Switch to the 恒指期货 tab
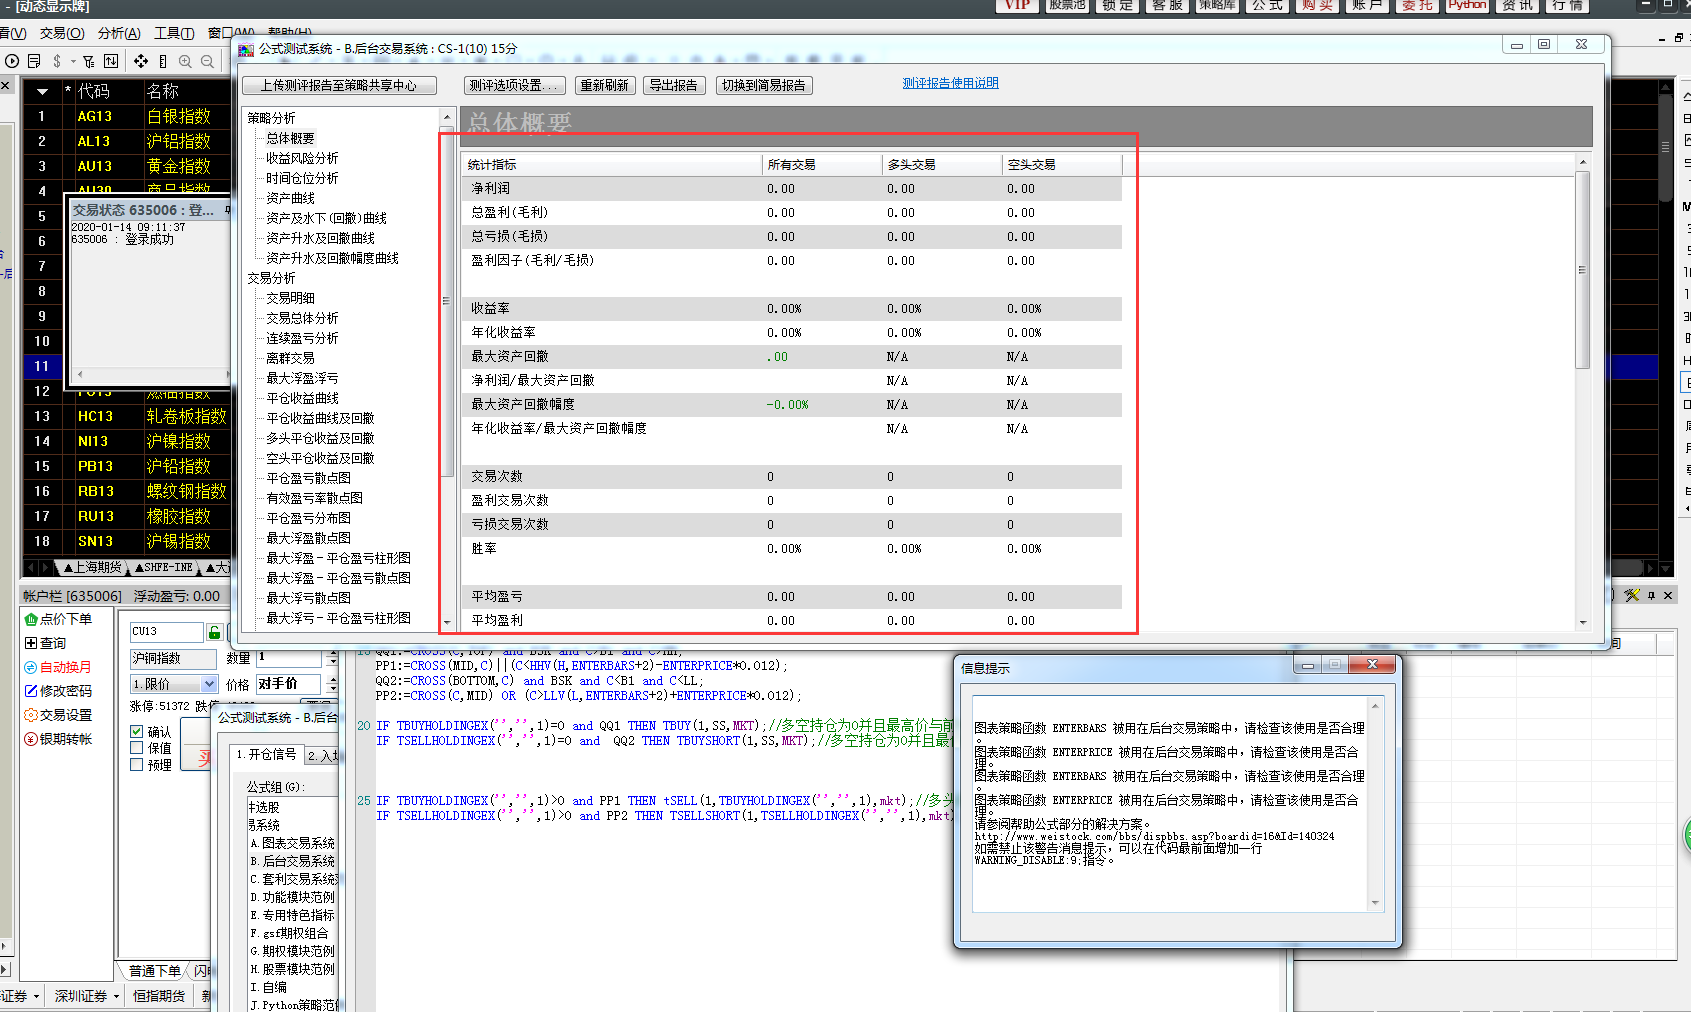This screenshot has height=1012, width=1691. (x=160, y=996)
